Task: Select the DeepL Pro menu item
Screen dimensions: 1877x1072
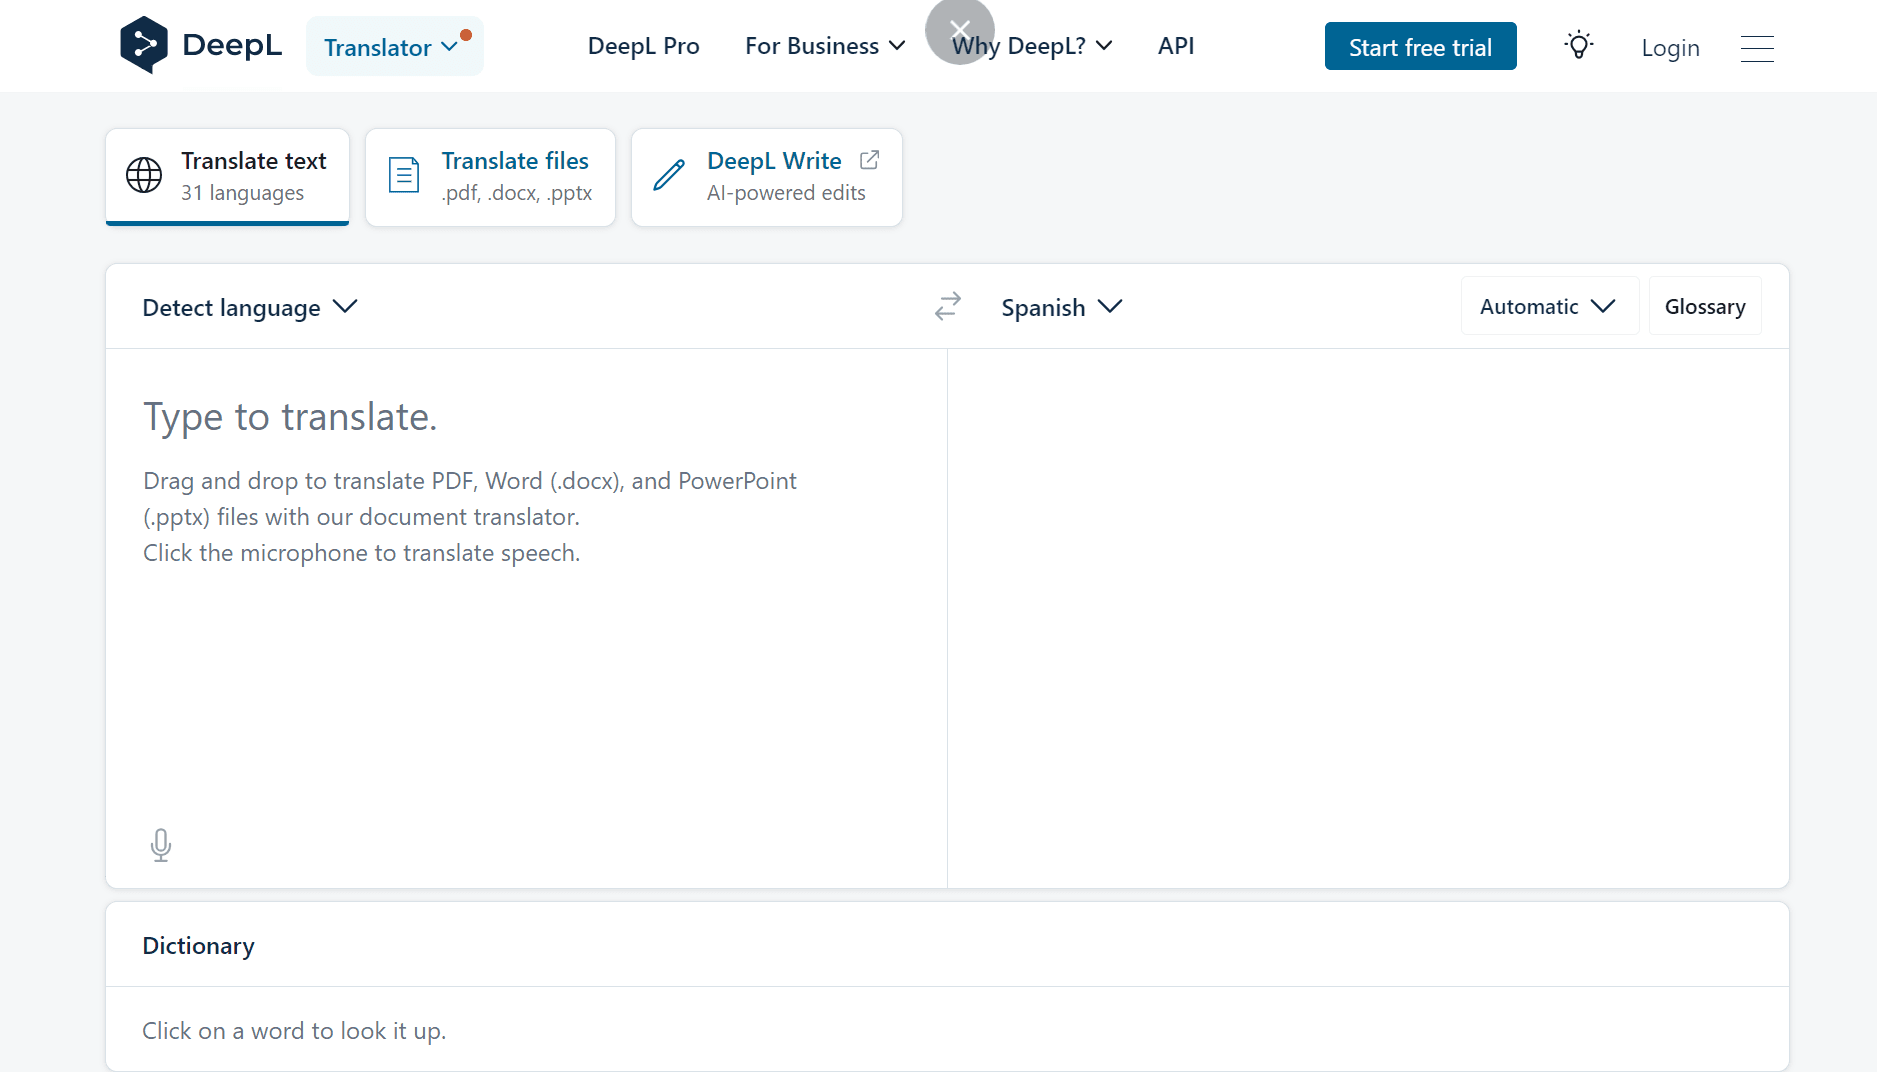Action: (643, 45)
